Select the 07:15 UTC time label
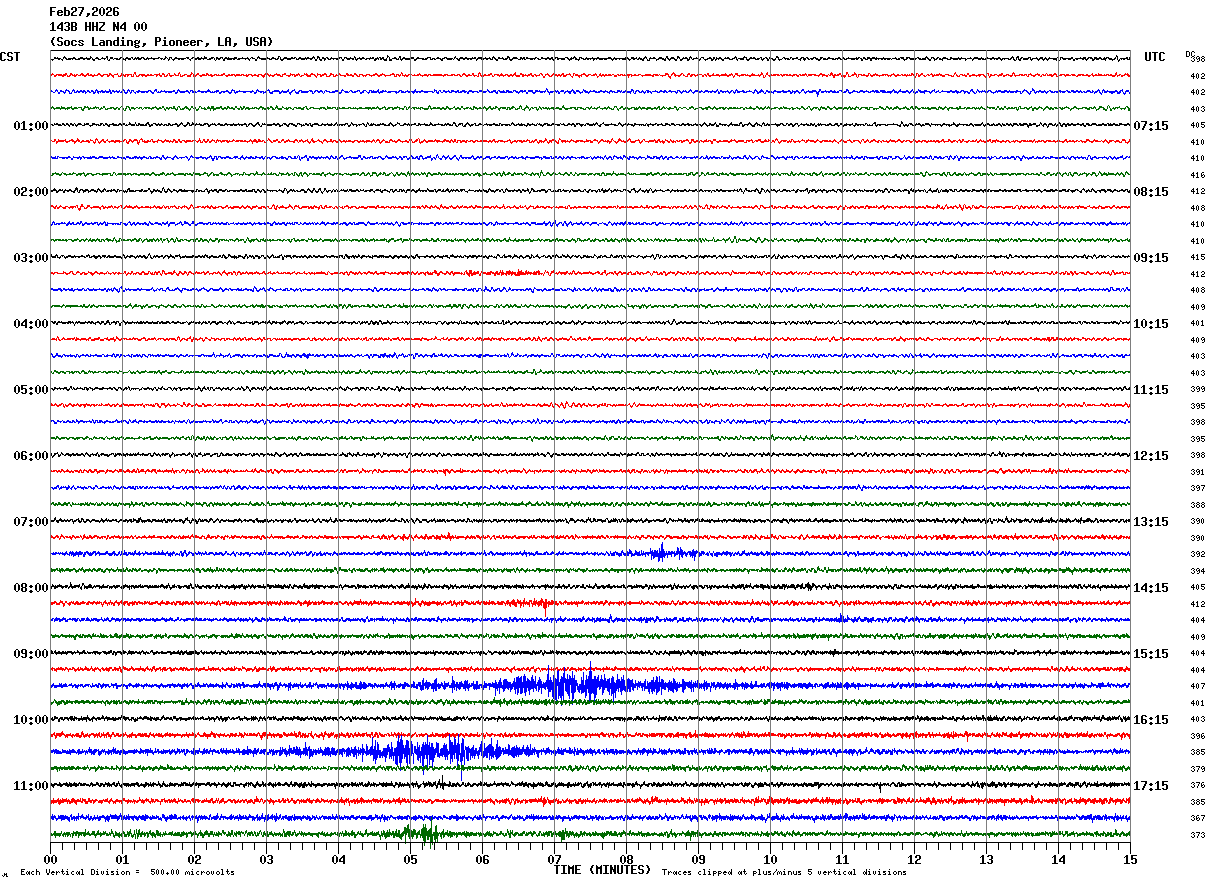 [x=1150, y=126]
